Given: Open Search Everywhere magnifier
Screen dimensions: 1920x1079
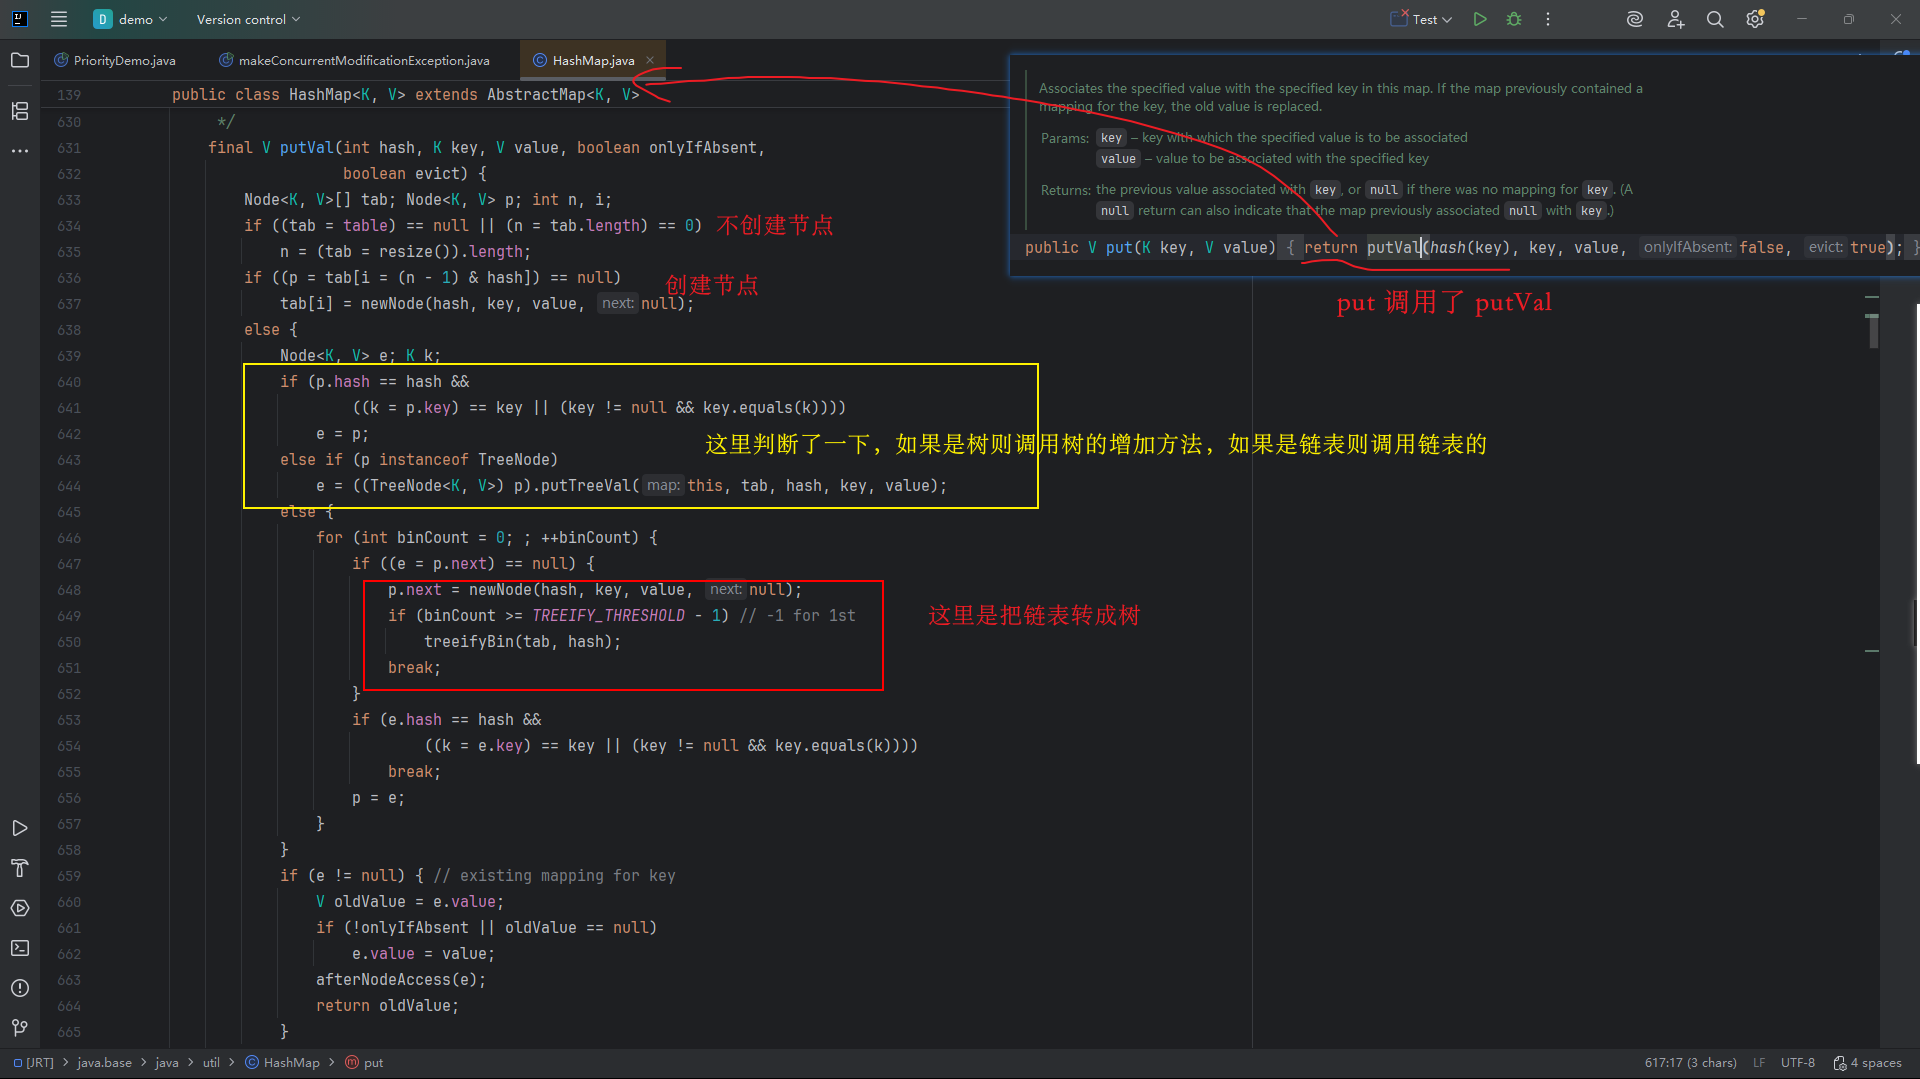Looking at the screenshot, I should (x=1715, y=19).
